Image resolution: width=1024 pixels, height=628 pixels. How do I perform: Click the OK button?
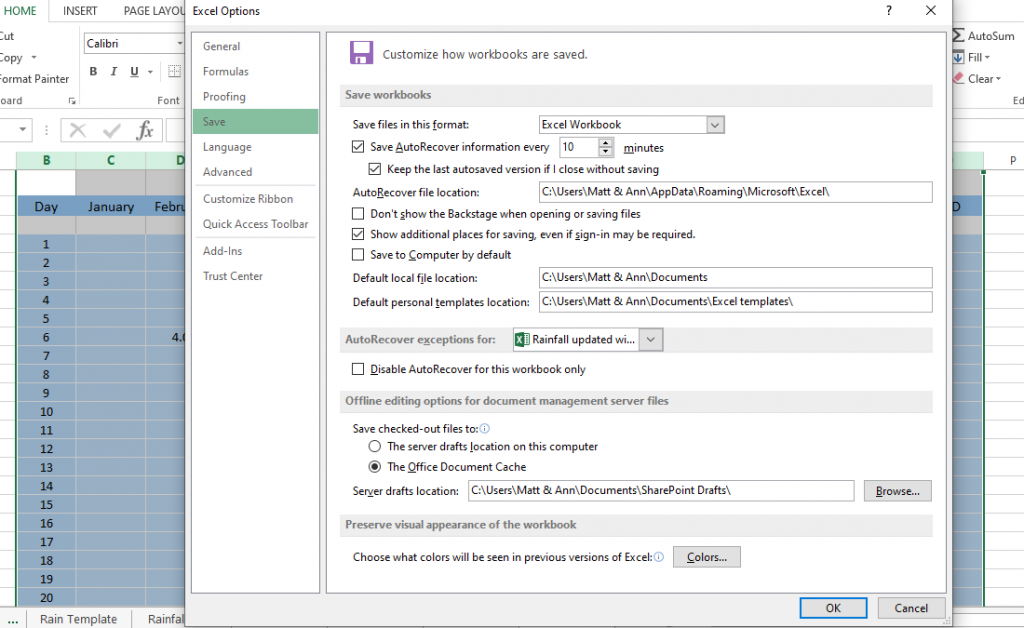[x=833, y=608]
